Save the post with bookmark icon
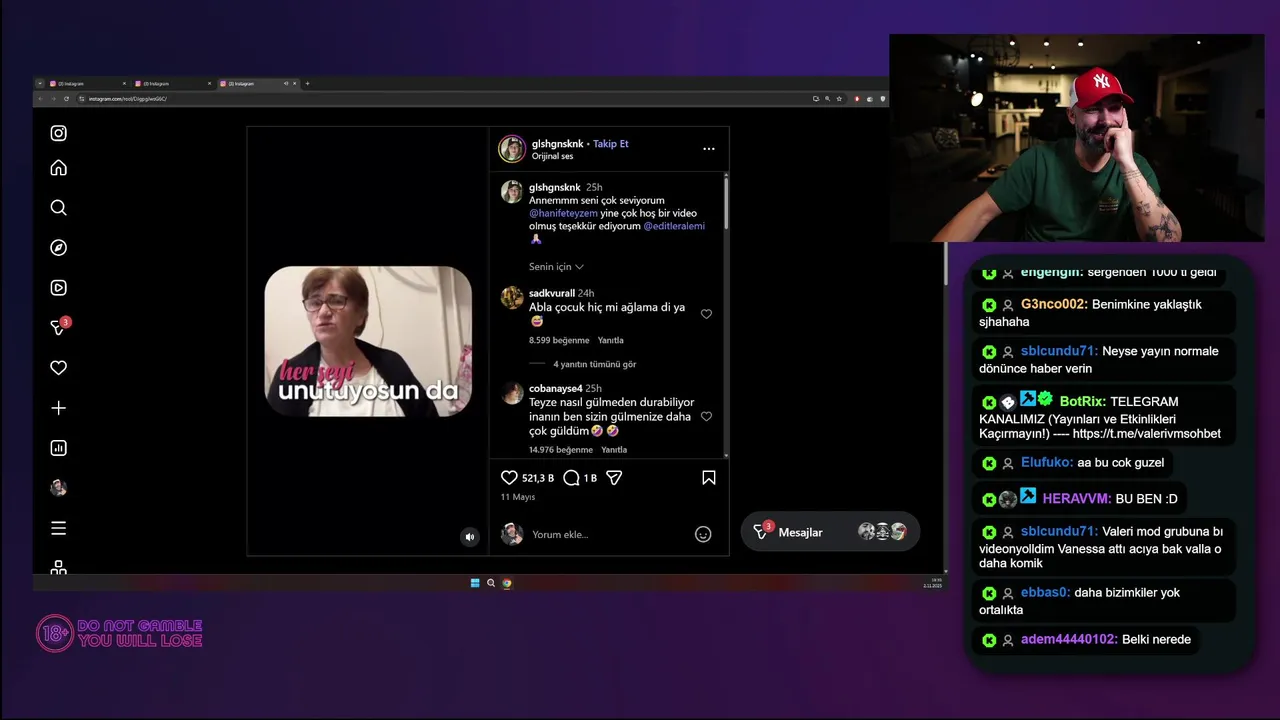The height and width of the screenshot is (720, 1280). coord(709,478)
